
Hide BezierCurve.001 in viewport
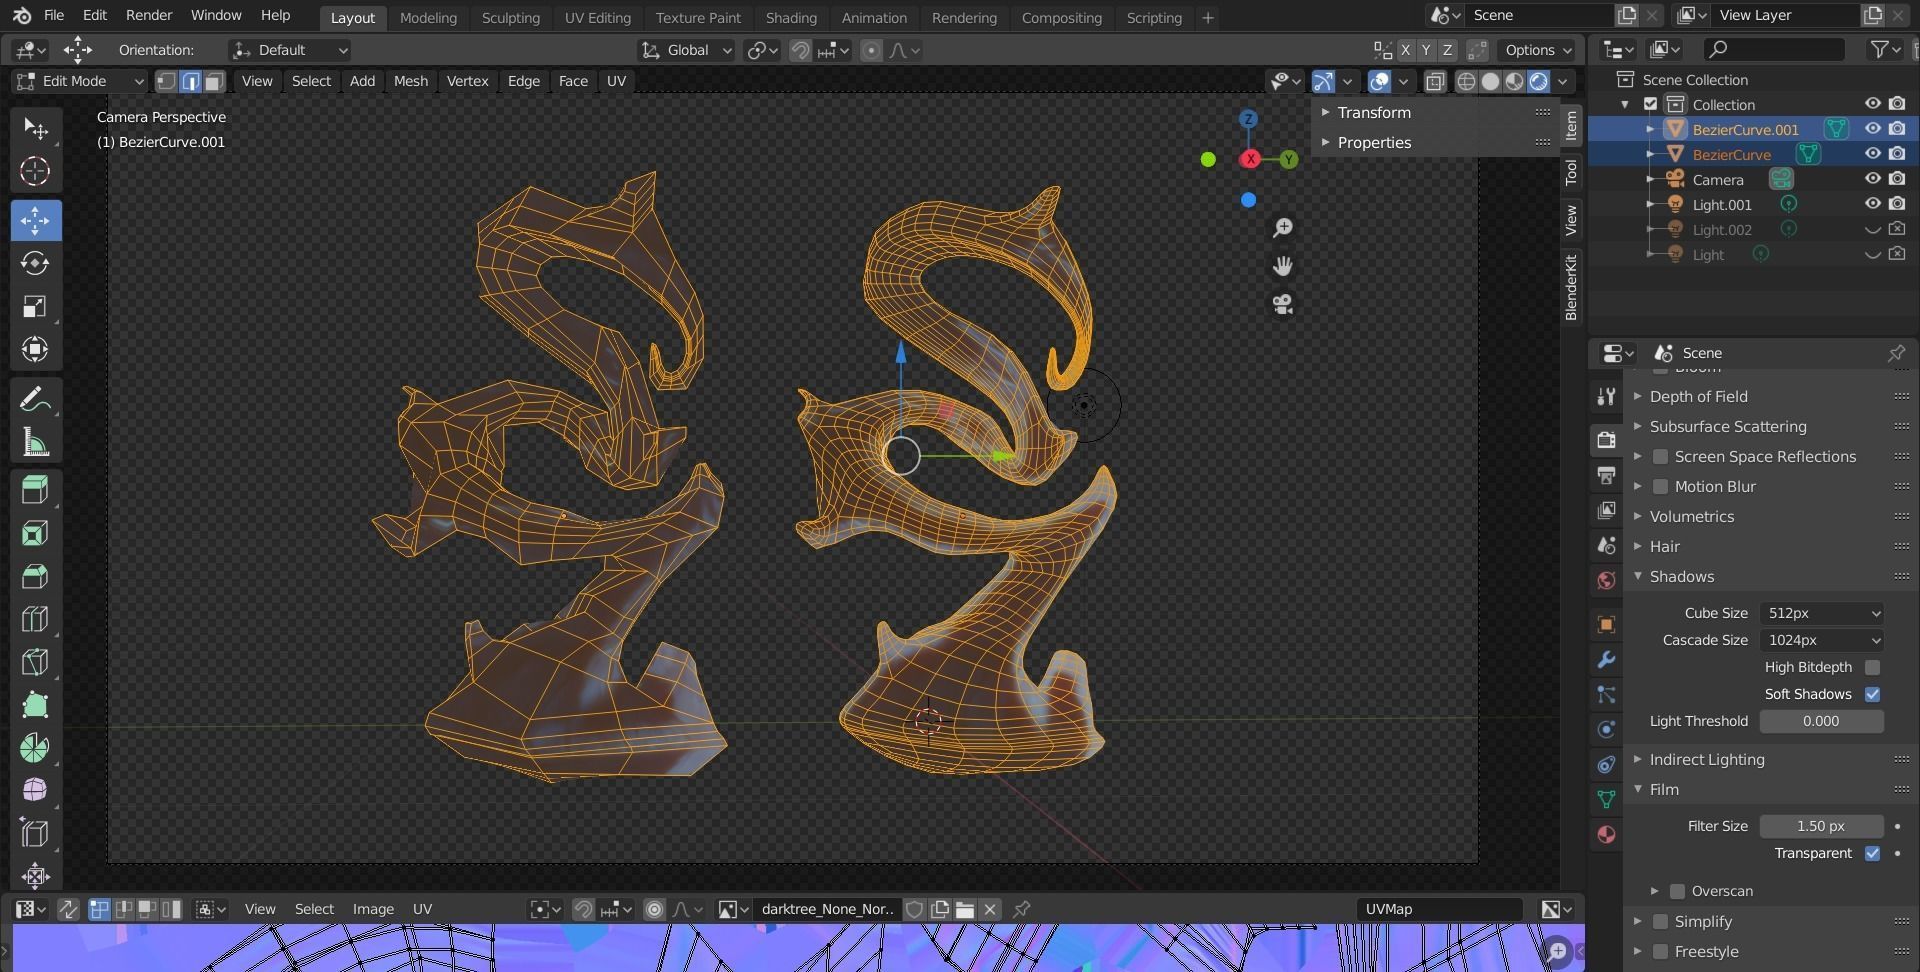[1872, 129]
